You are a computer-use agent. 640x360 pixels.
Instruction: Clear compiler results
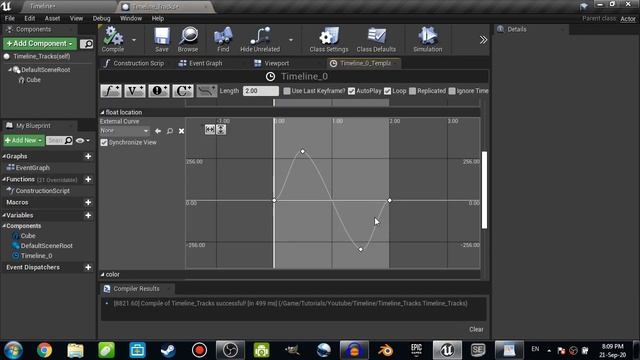tap(476, 329)
